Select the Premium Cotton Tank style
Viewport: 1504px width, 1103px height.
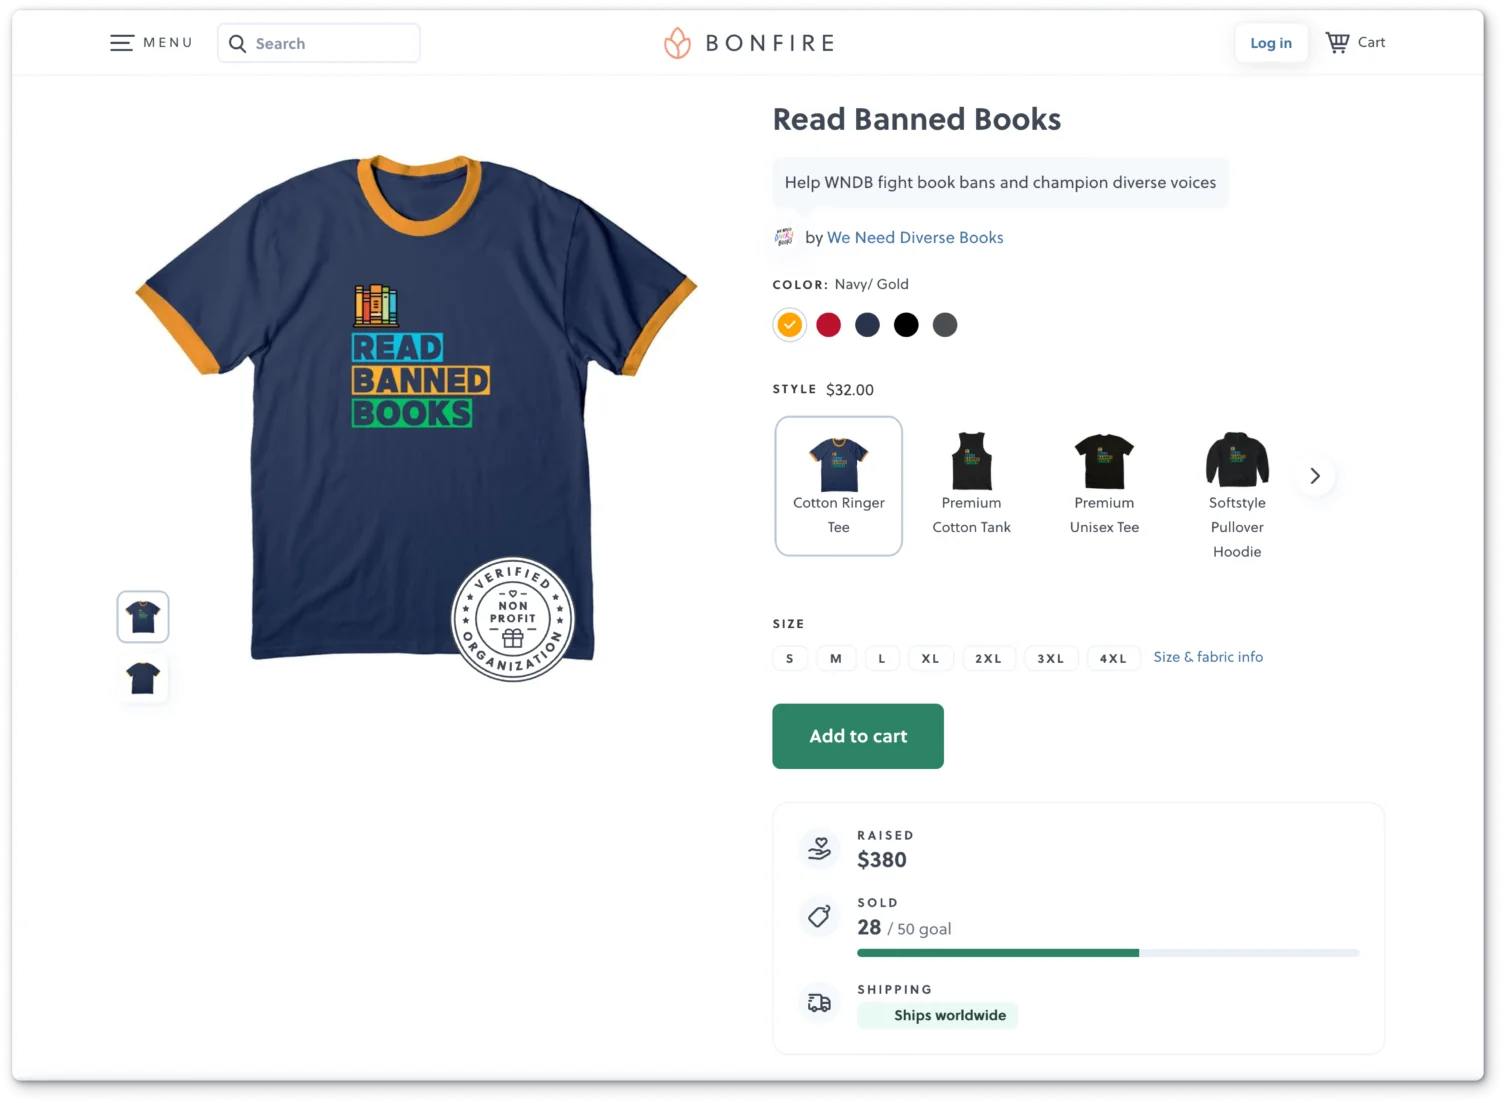coord(971,485)
